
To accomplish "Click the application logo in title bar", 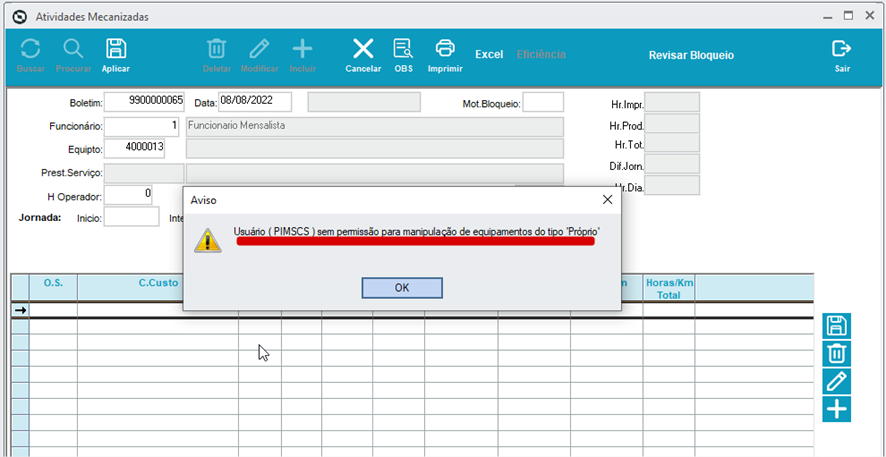I will click(20, 17).
